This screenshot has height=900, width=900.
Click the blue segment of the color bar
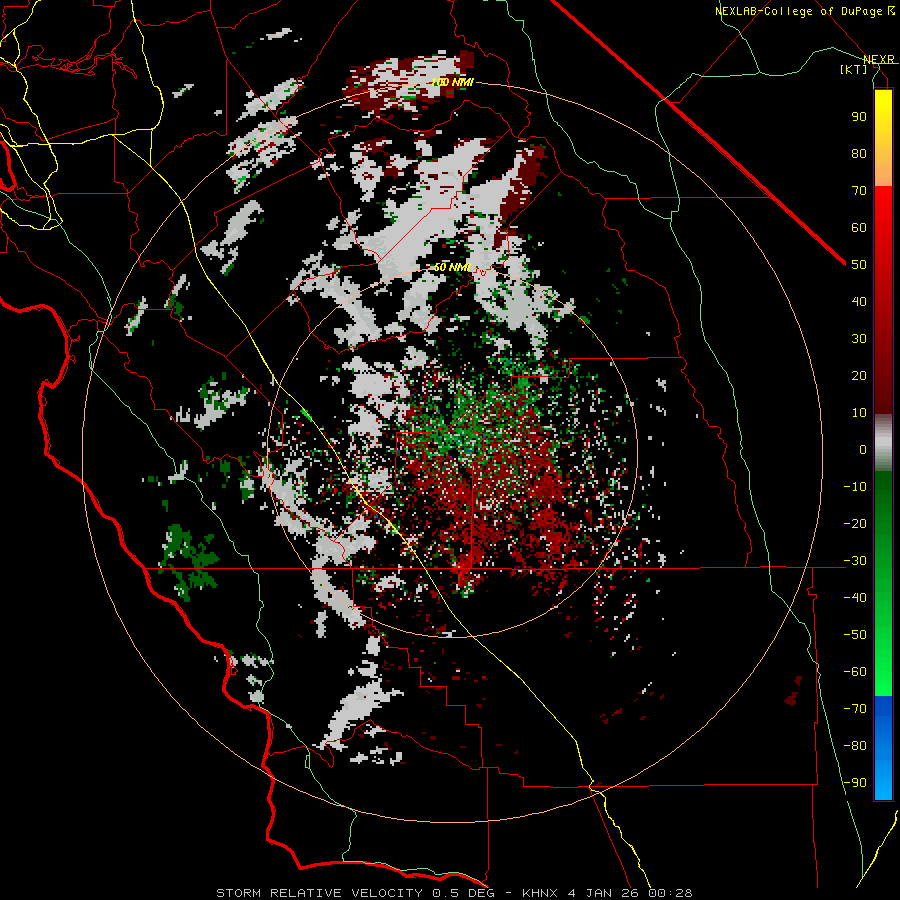(x=883, y=748)
